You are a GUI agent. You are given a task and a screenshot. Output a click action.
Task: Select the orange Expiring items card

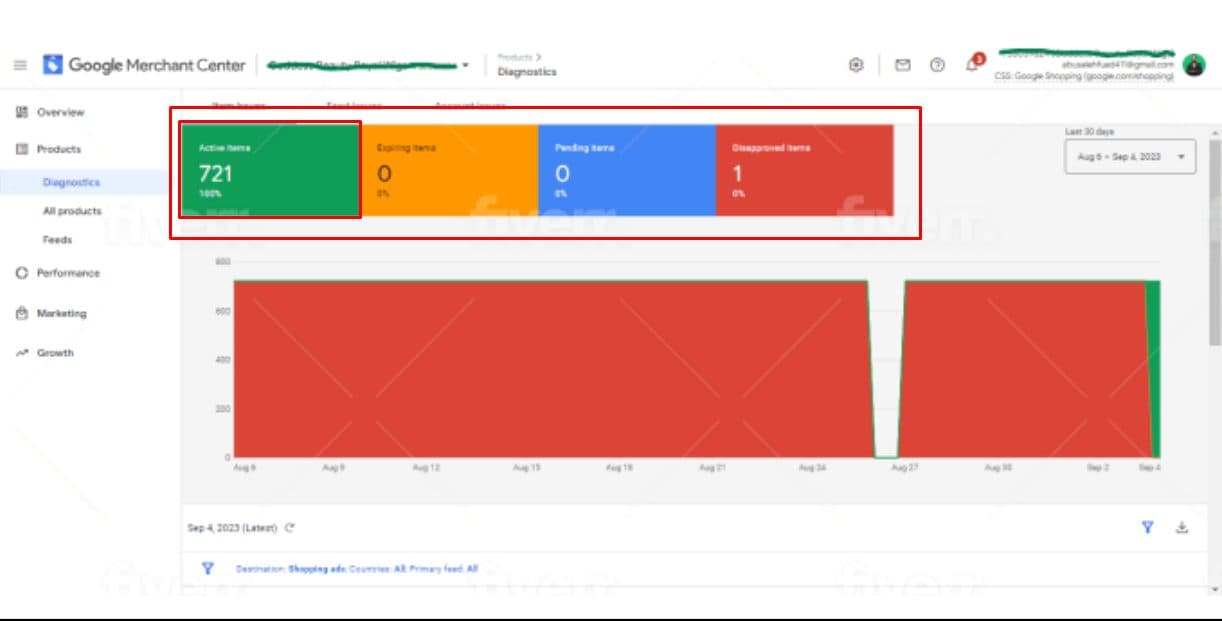pos(449,170)
